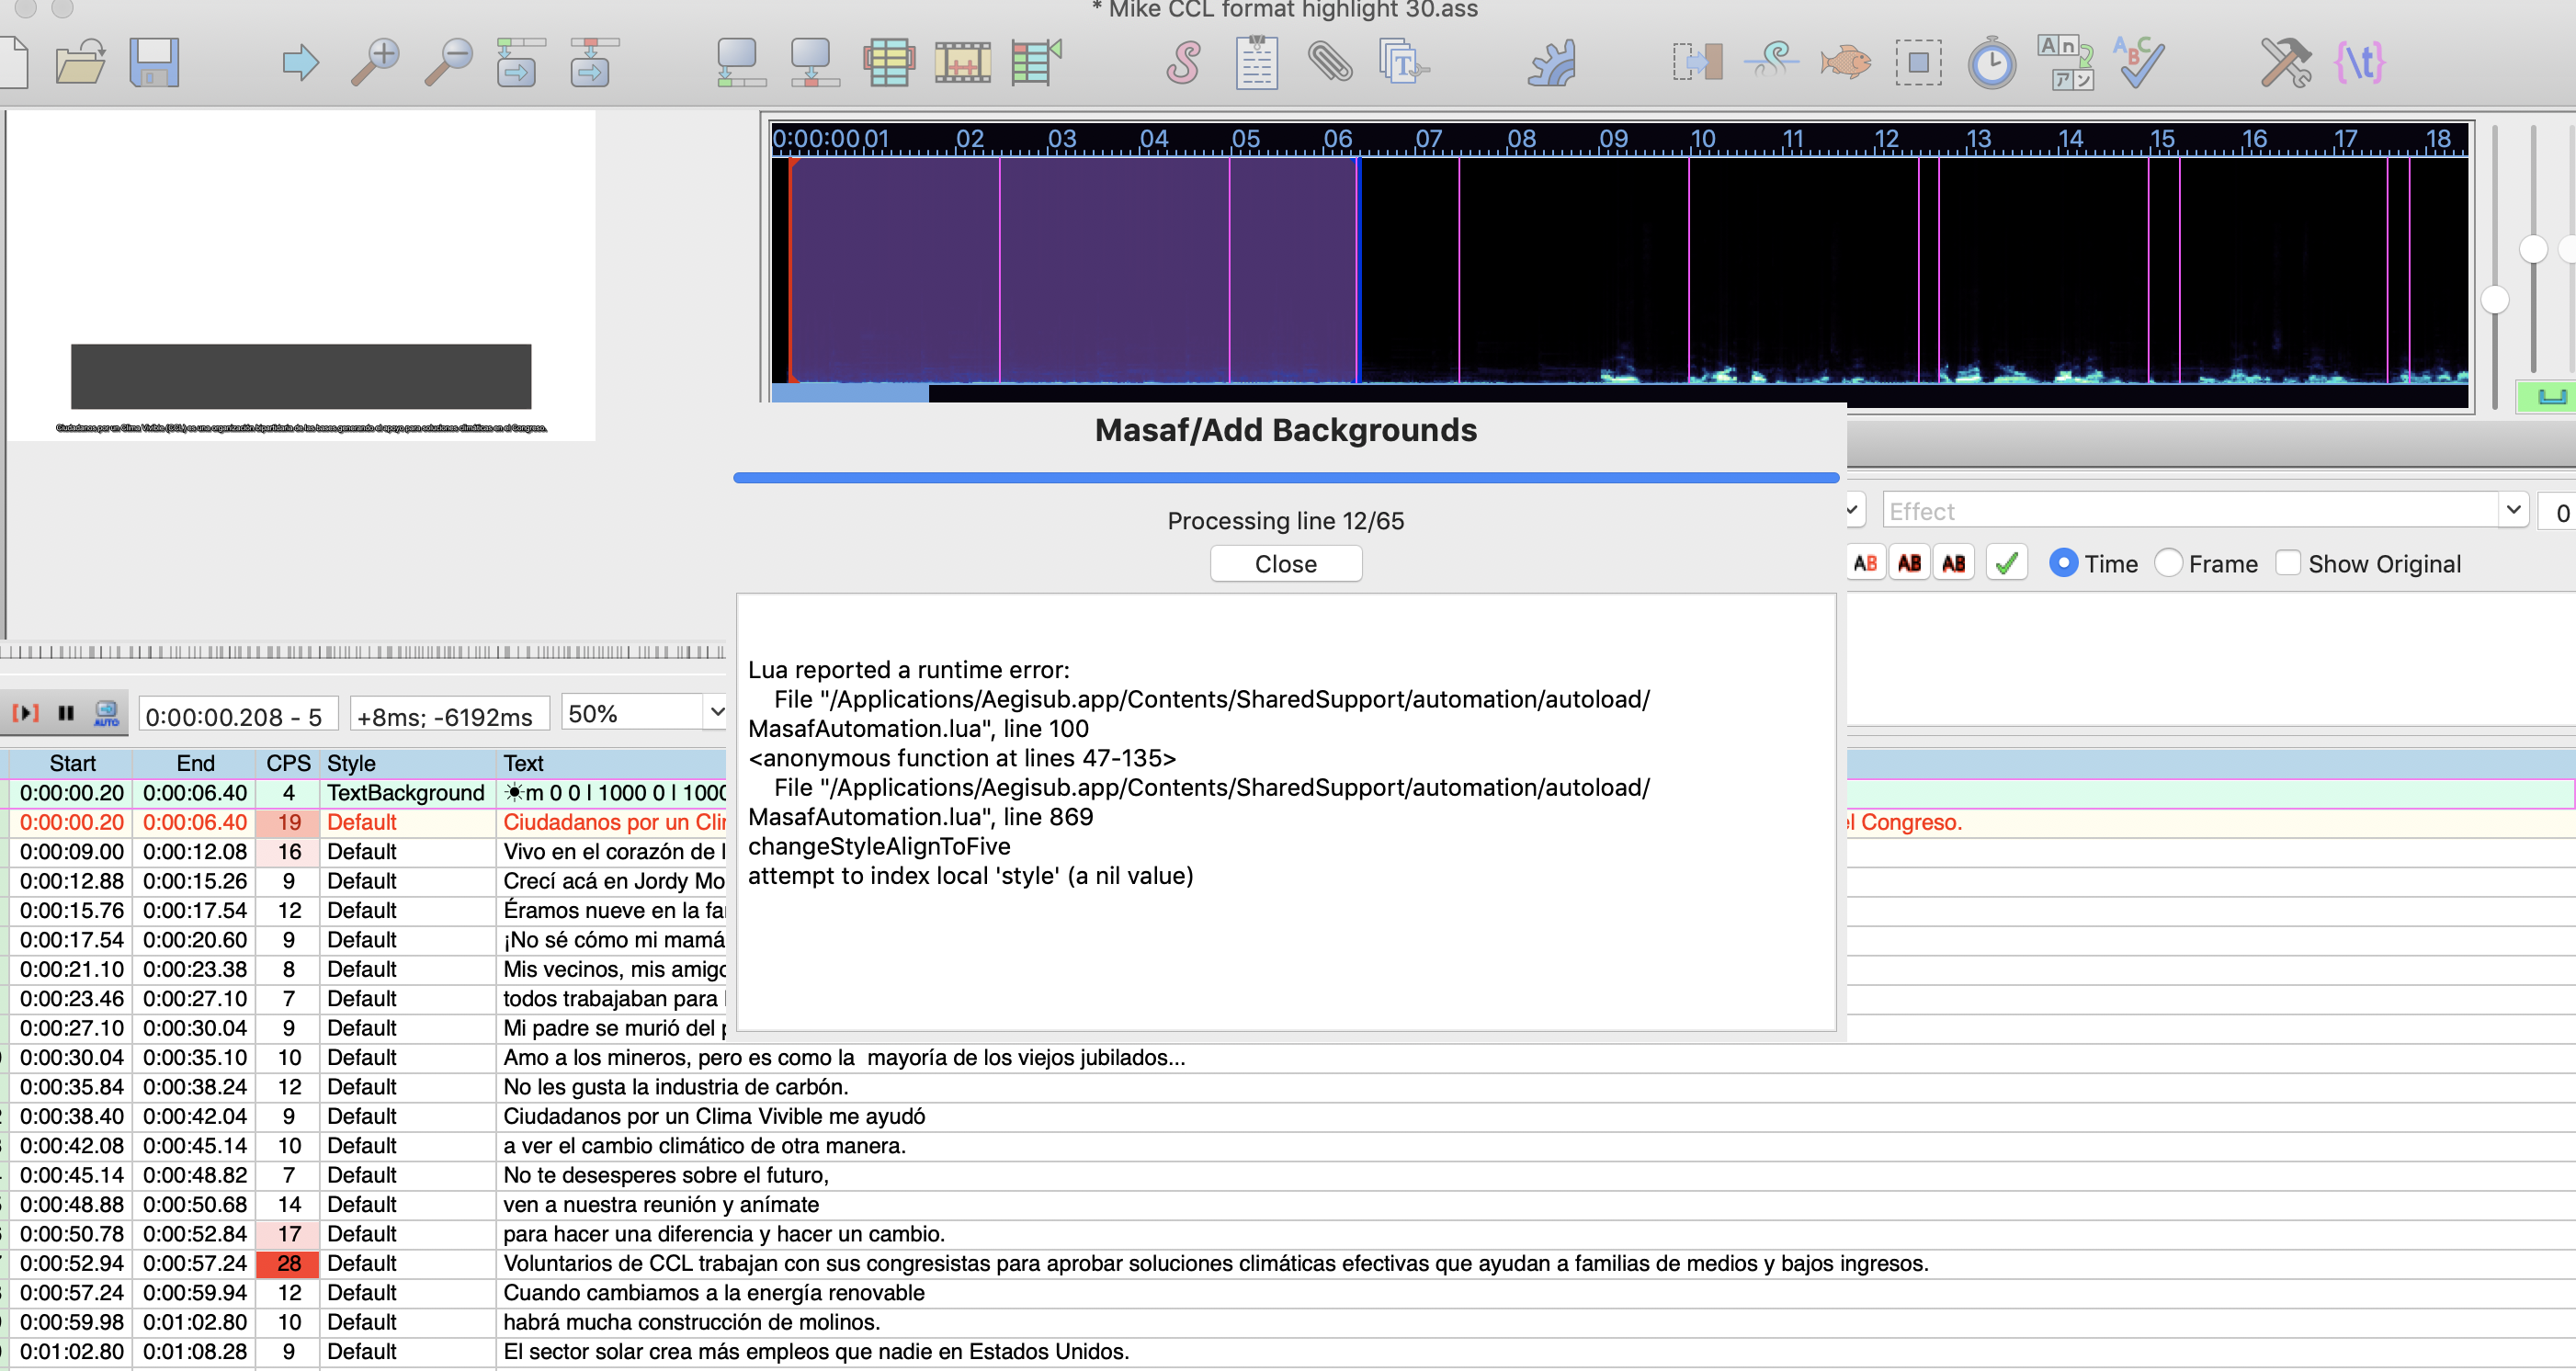Image resolution: width=2576 pixels, height=1371 pixels.
Task: Select row 'No les gusta la industria de carbón.'
Action: click(x=1288, y=1087)
